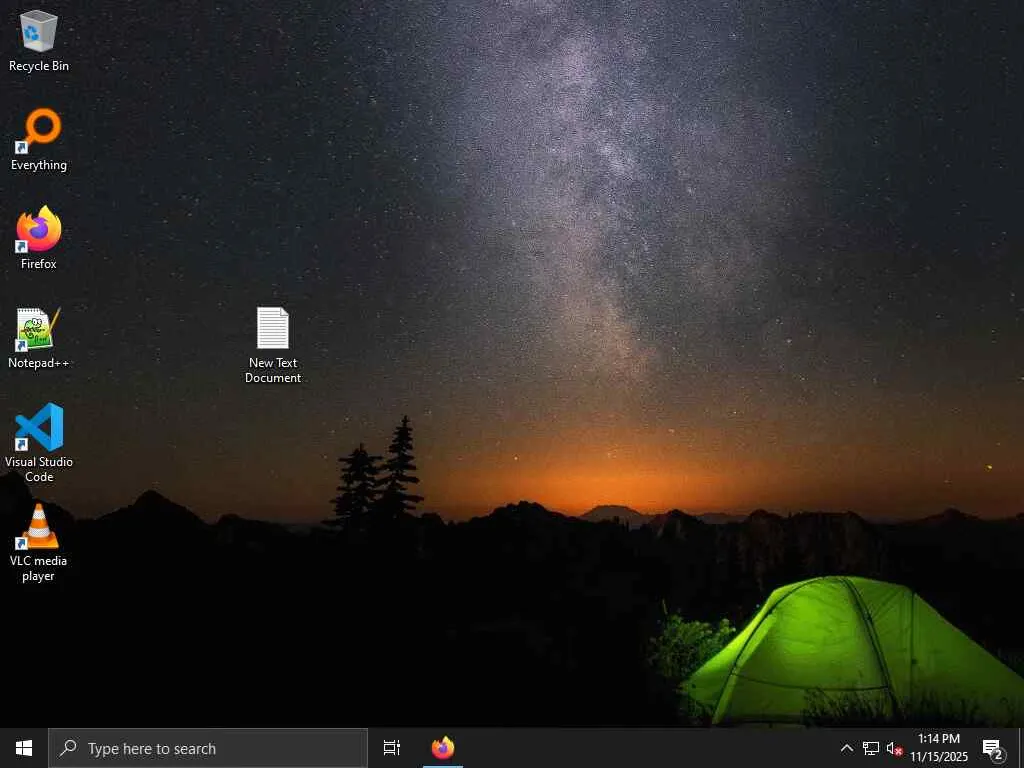Open the network status tray icon
Viewport: 1024px width, 768px height.
tap(871, 748)
